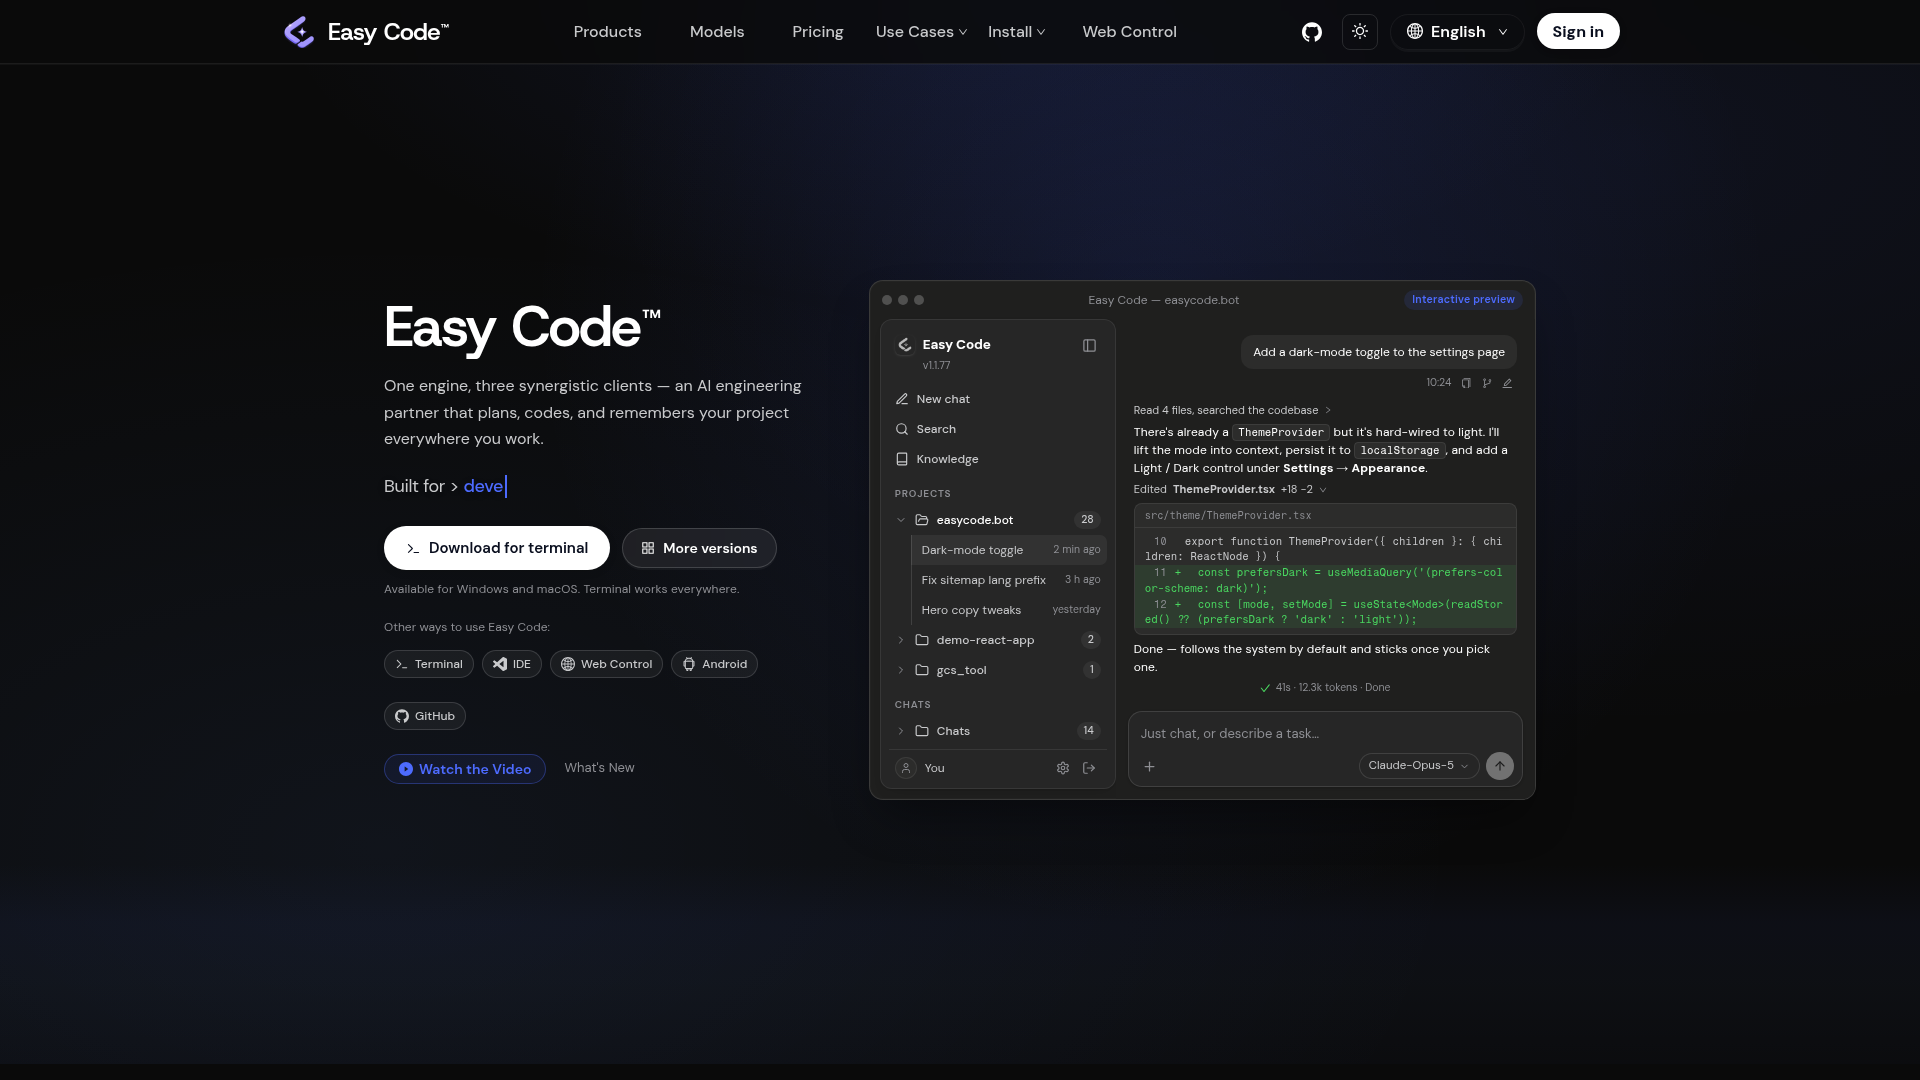Open the Models menu item
This screenshot has height=1080, width=1920.
pyautogui.click(x=717, y=32)
